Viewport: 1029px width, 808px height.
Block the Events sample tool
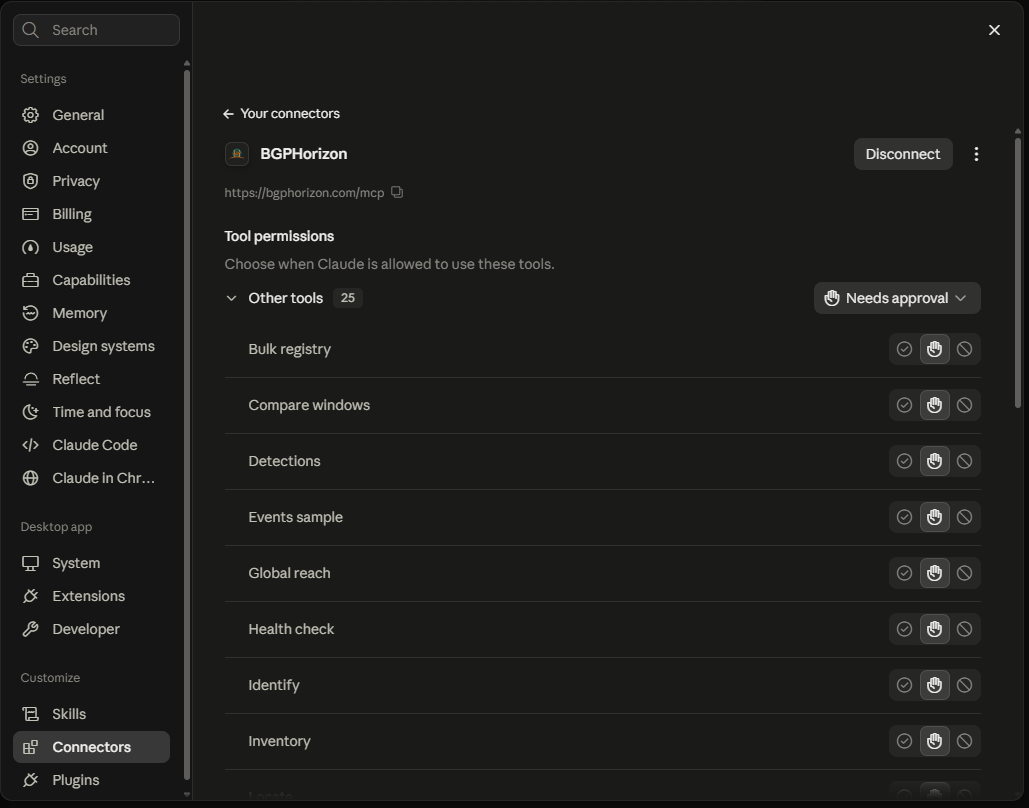tap(964, 517)
